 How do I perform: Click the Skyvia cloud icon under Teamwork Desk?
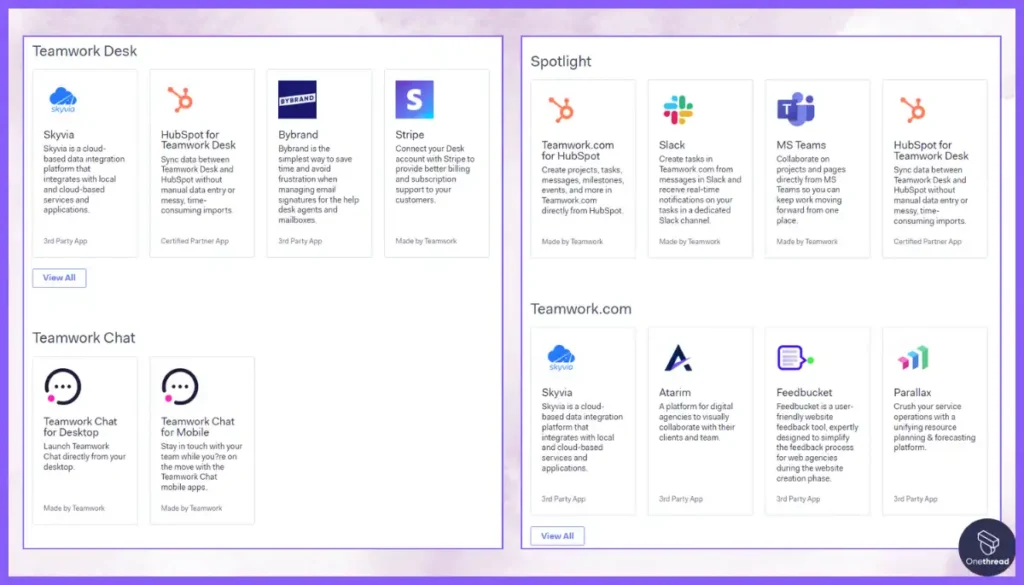[63, 100]
